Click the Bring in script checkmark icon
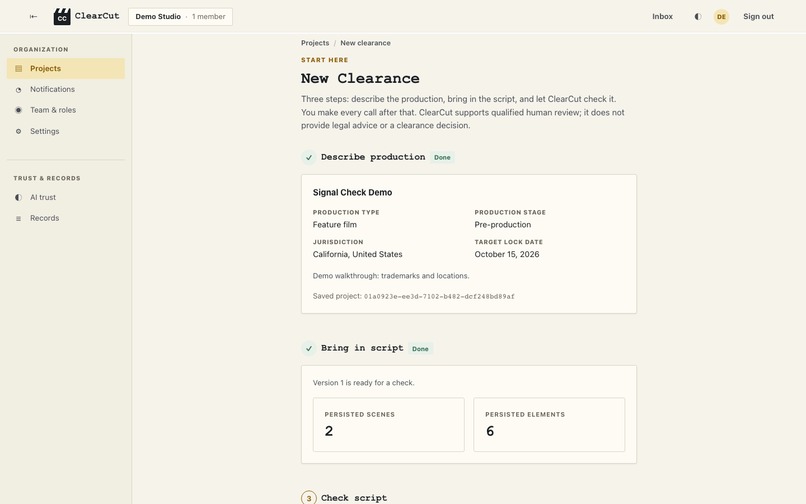 (x=308, y=348)
